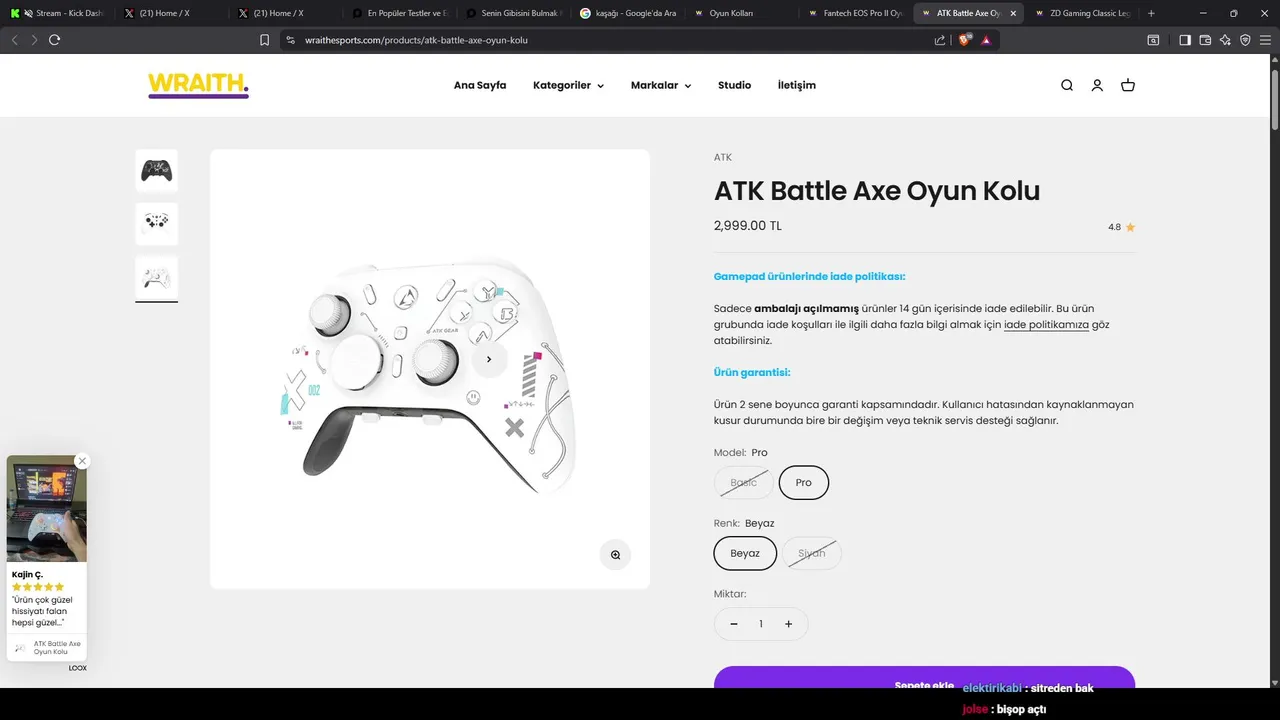This screenshot has width=1280, height=720.
Task: Click the Sepete ekle button
Action: pyautogui.click(x=924, y=677)
